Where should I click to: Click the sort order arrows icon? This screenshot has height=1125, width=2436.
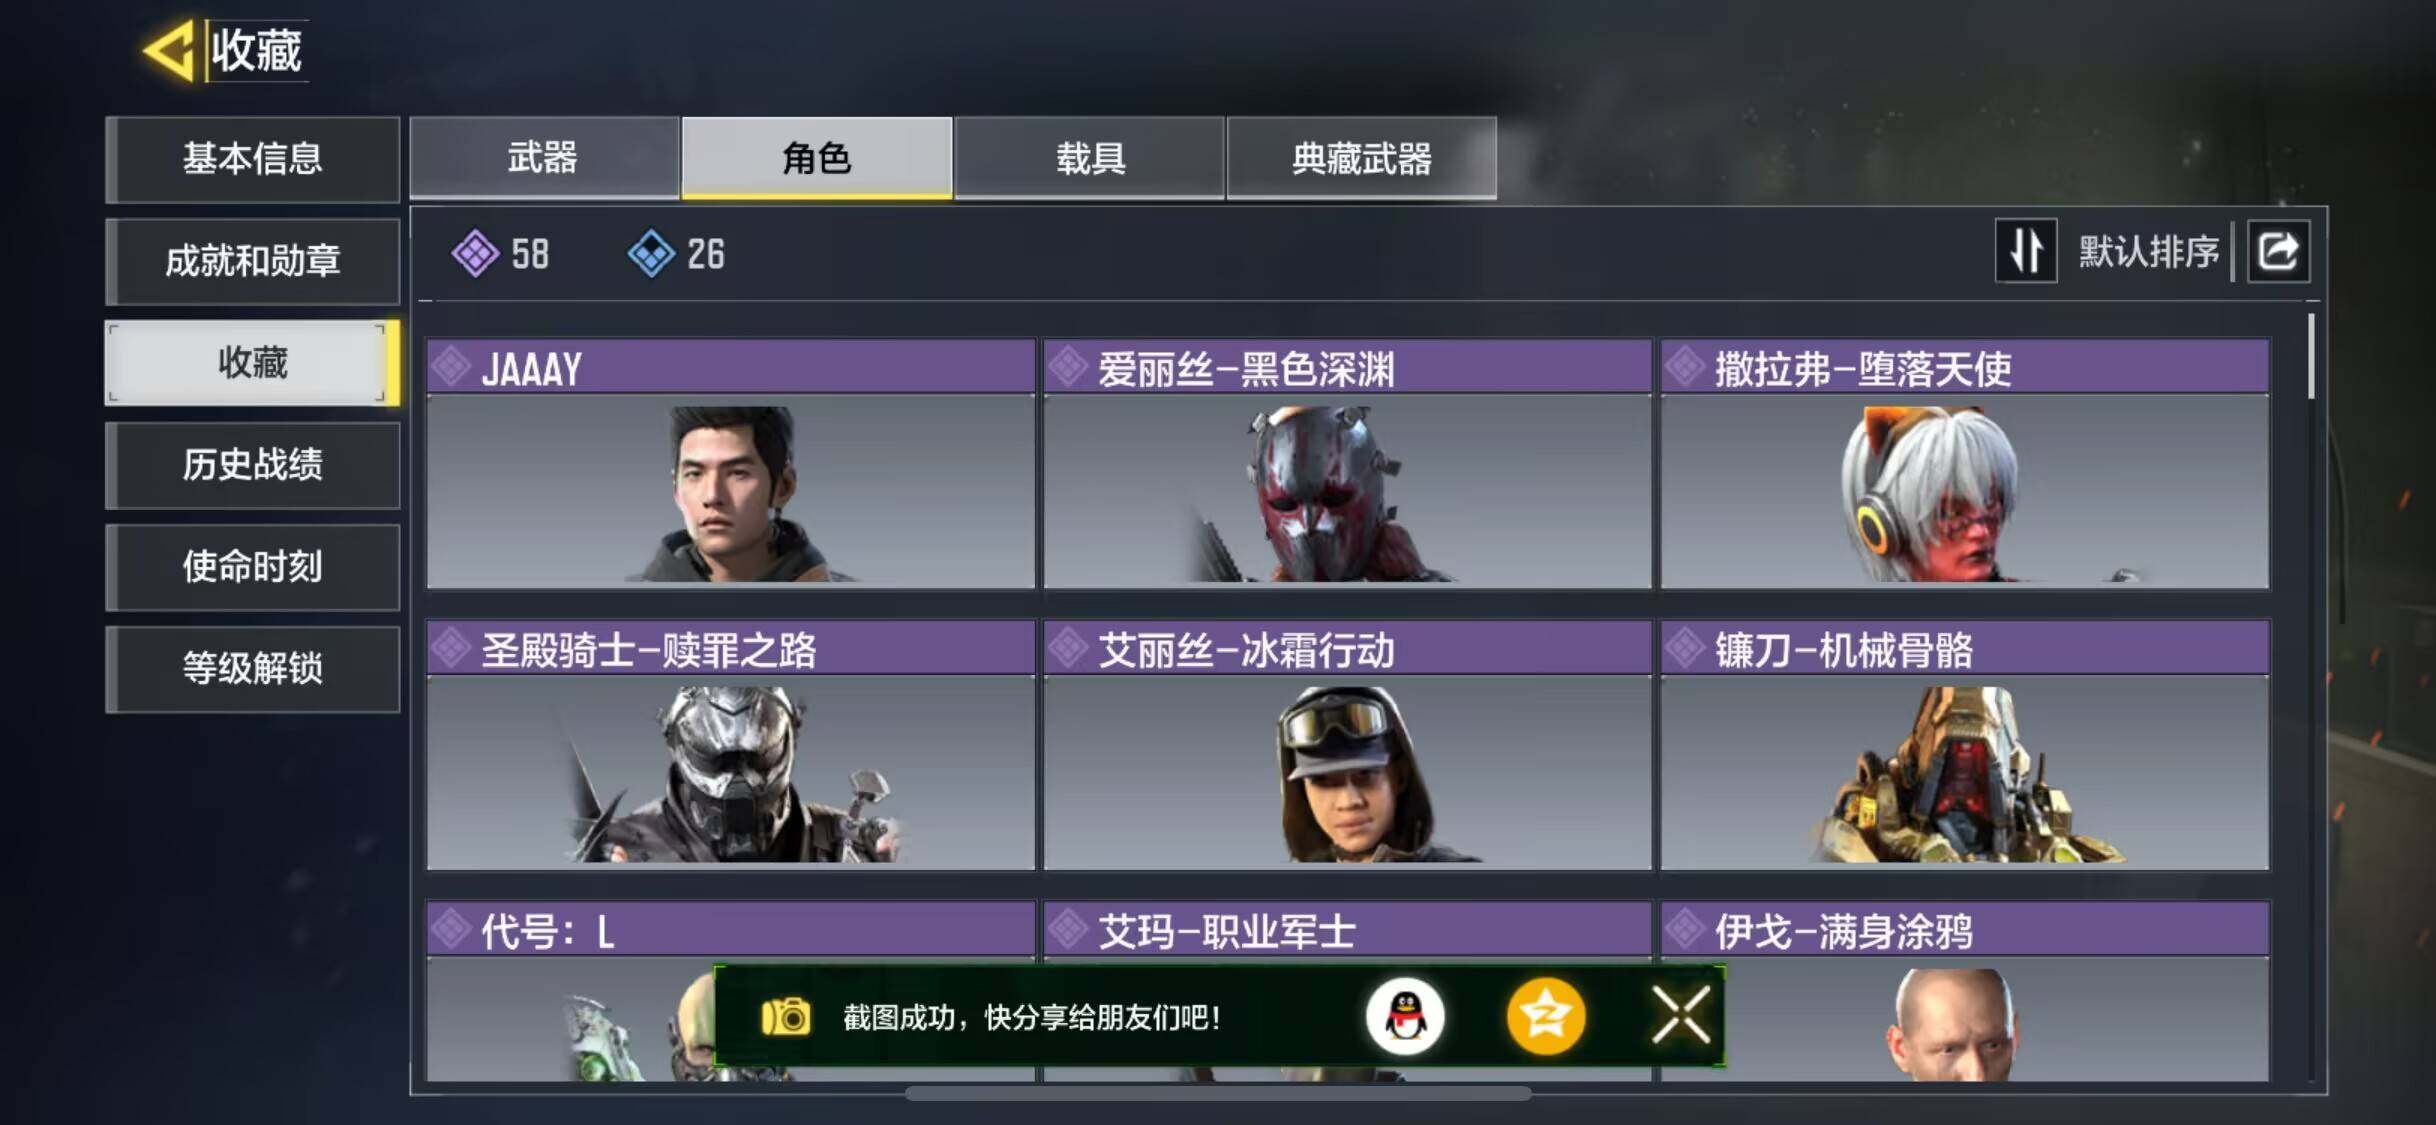[x=2026, y=251]
